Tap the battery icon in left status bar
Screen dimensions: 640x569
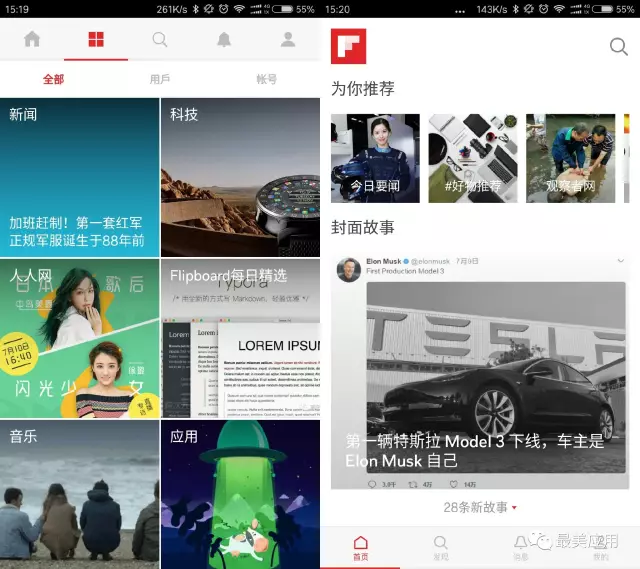(282, 9)
